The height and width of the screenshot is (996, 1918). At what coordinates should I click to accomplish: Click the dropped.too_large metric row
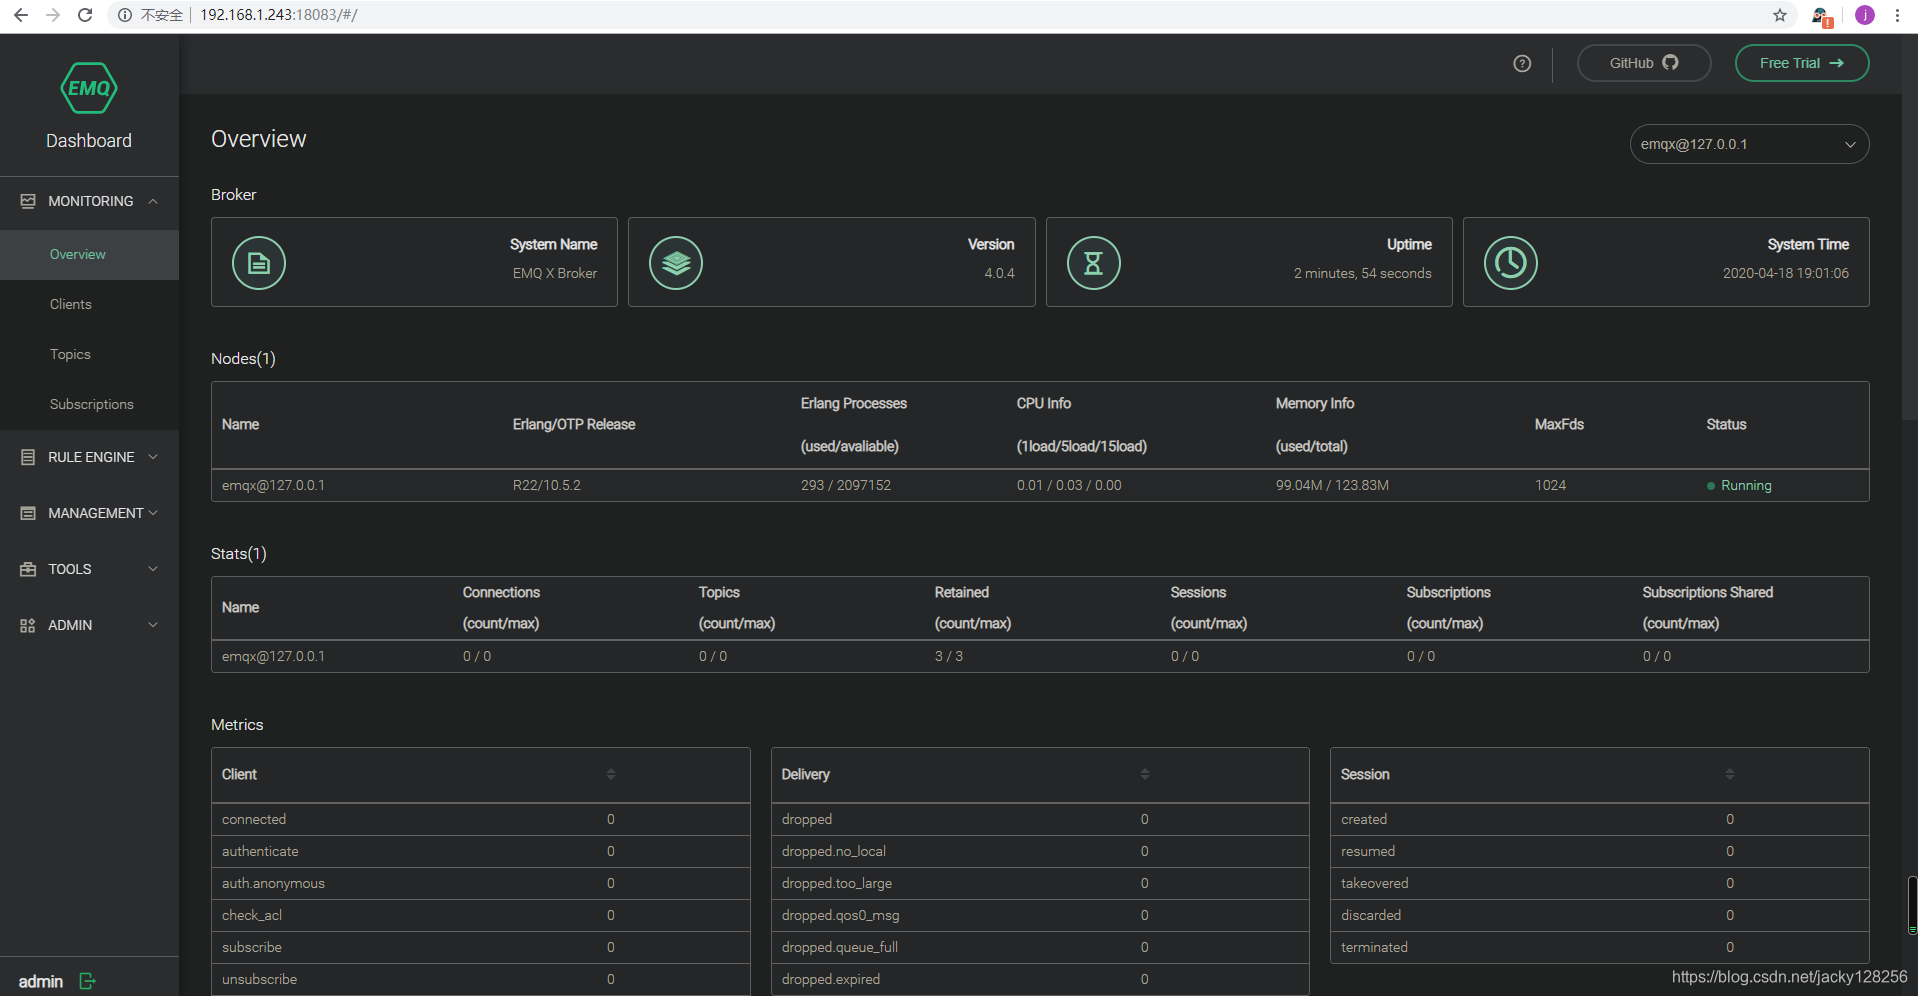click(x=1040, y=883)
